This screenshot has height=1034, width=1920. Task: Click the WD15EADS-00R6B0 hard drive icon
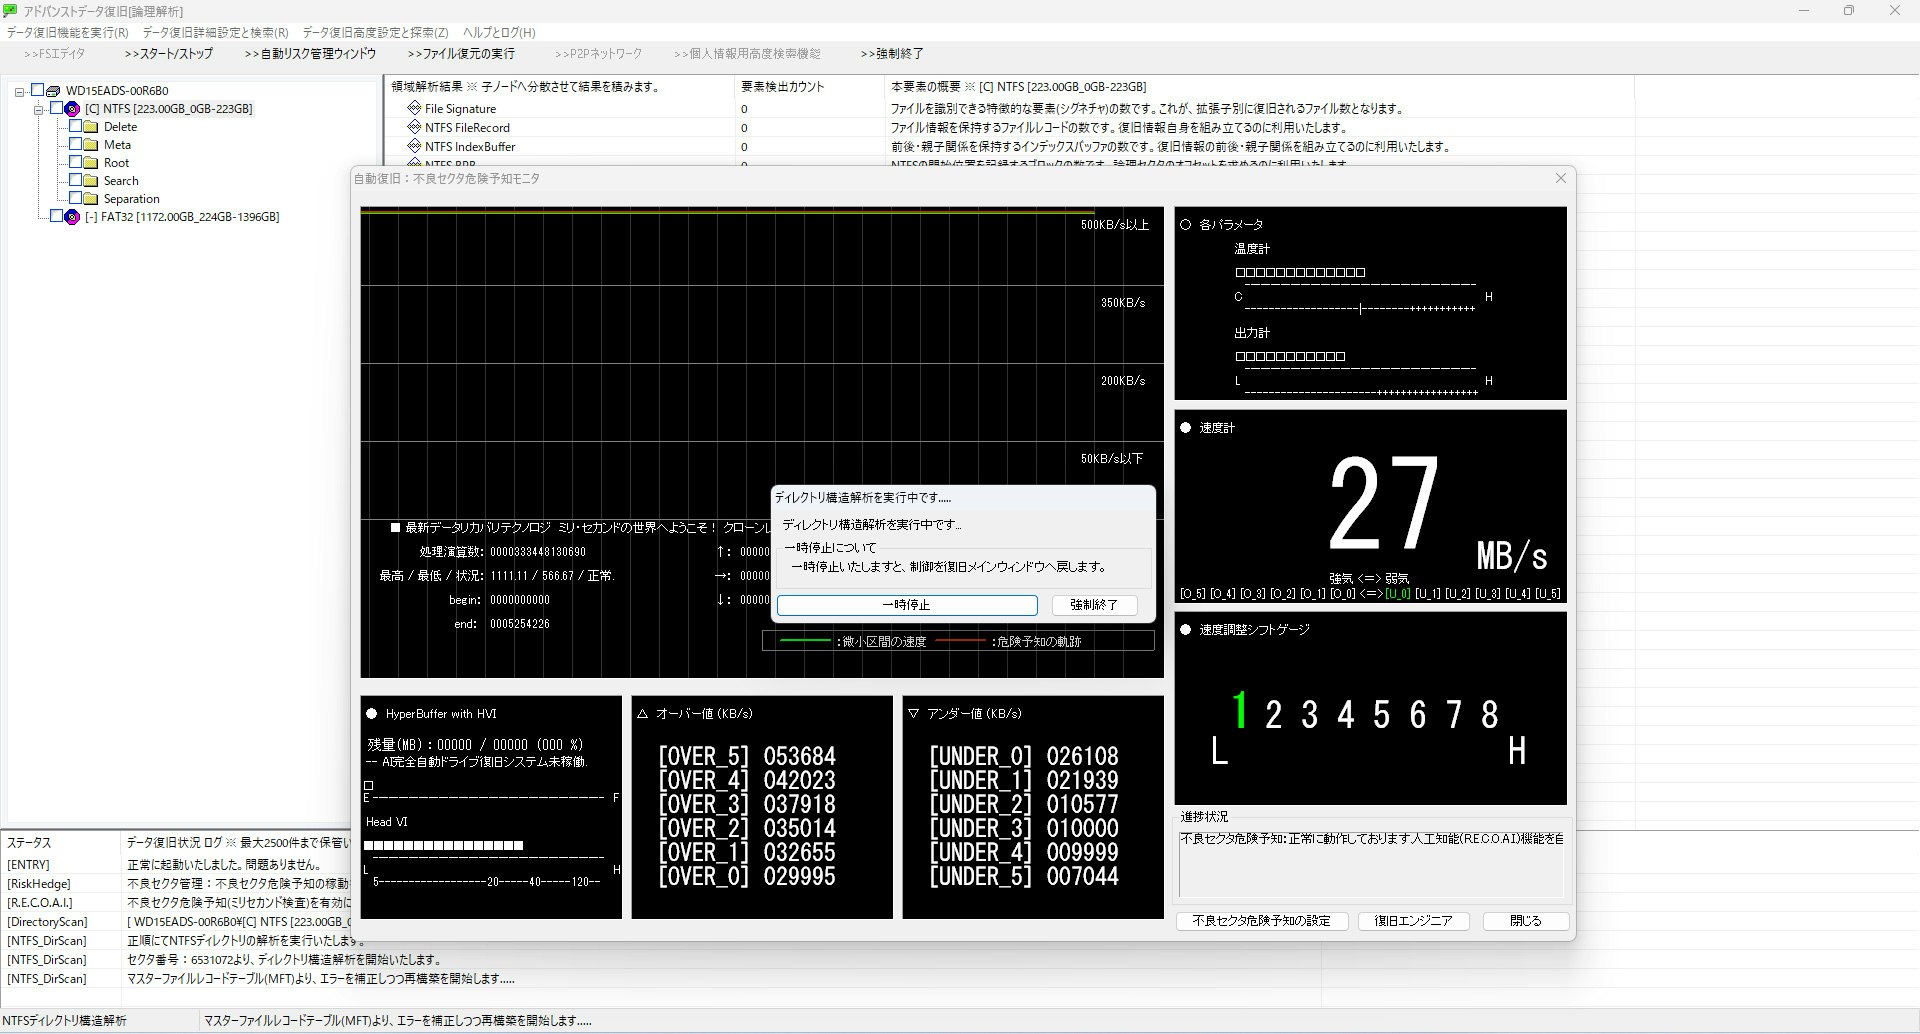[54, 91]
